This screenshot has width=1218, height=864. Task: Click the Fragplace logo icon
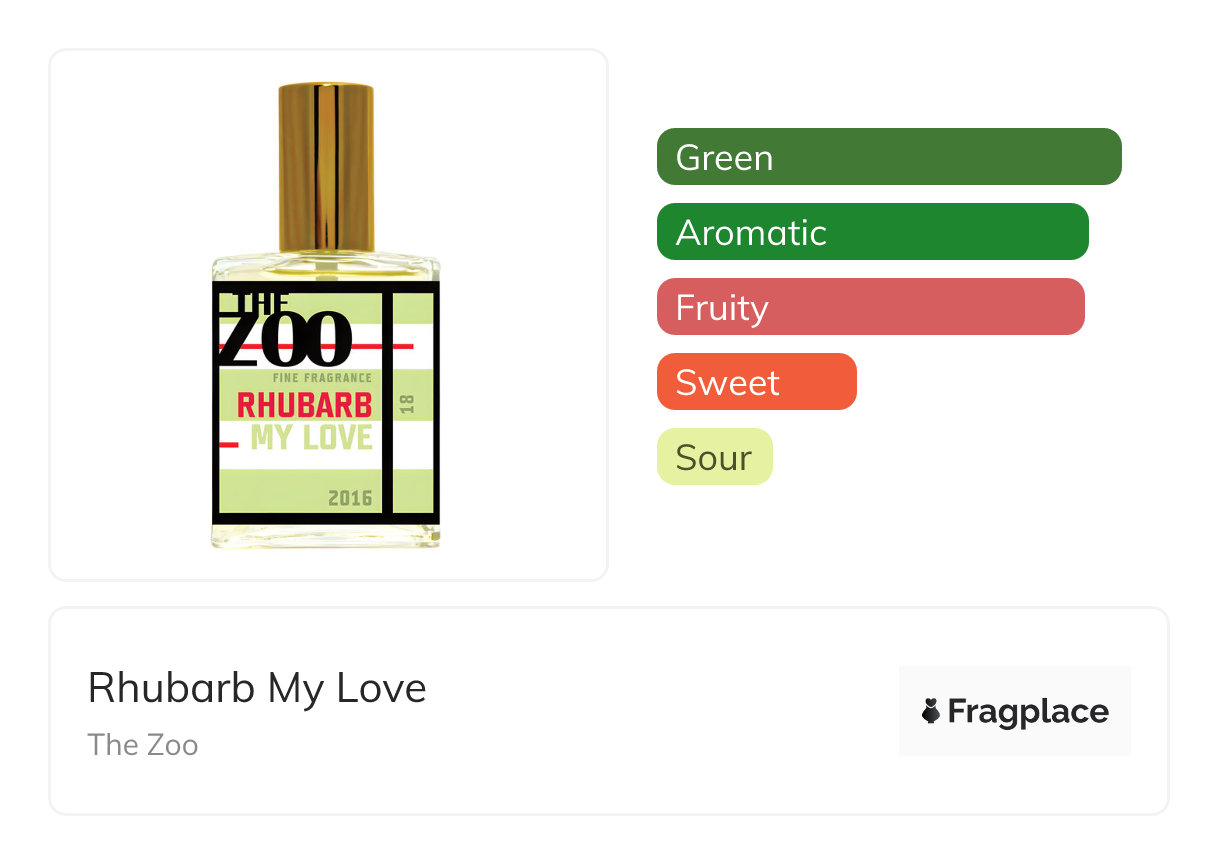tap(931, 711)
